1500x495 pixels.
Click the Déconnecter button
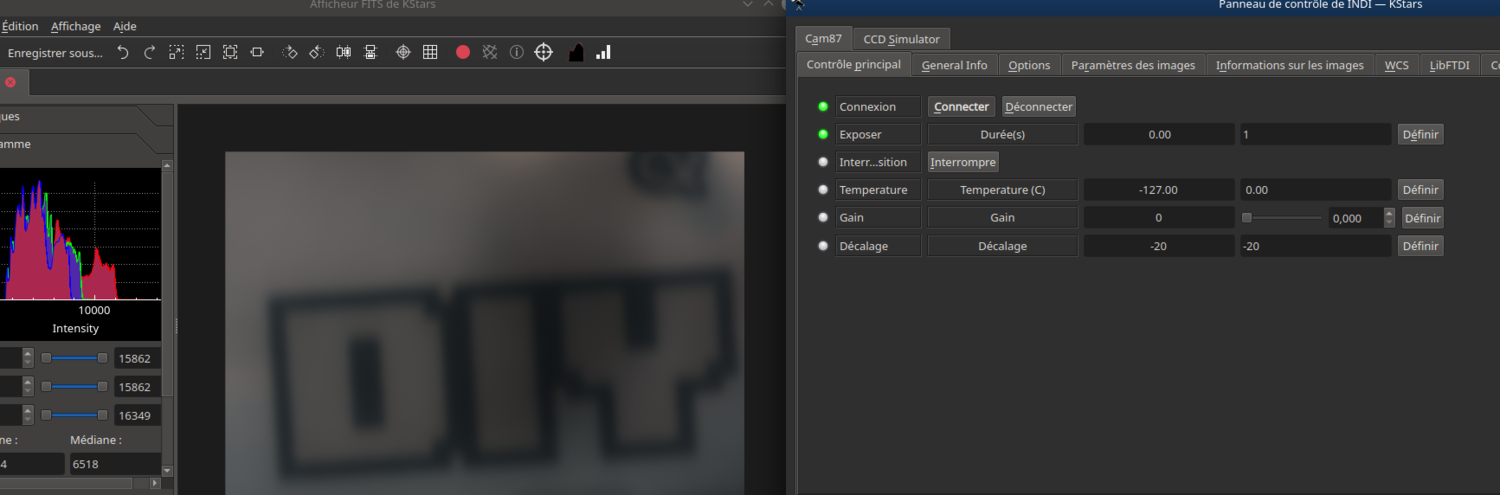click(x=1039, y=107)
